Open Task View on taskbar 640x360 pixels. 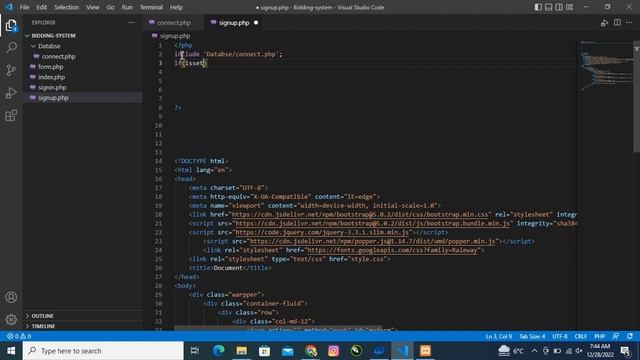coord(195,351)
